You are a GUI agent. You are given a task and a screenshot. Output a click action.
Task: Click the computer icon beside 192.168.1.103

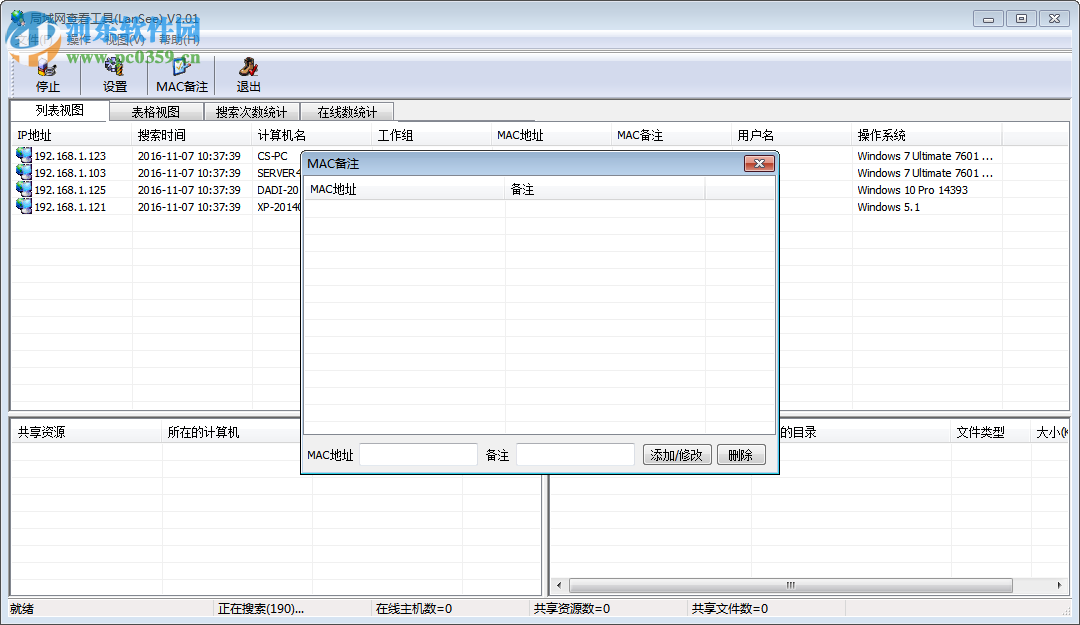22,172
